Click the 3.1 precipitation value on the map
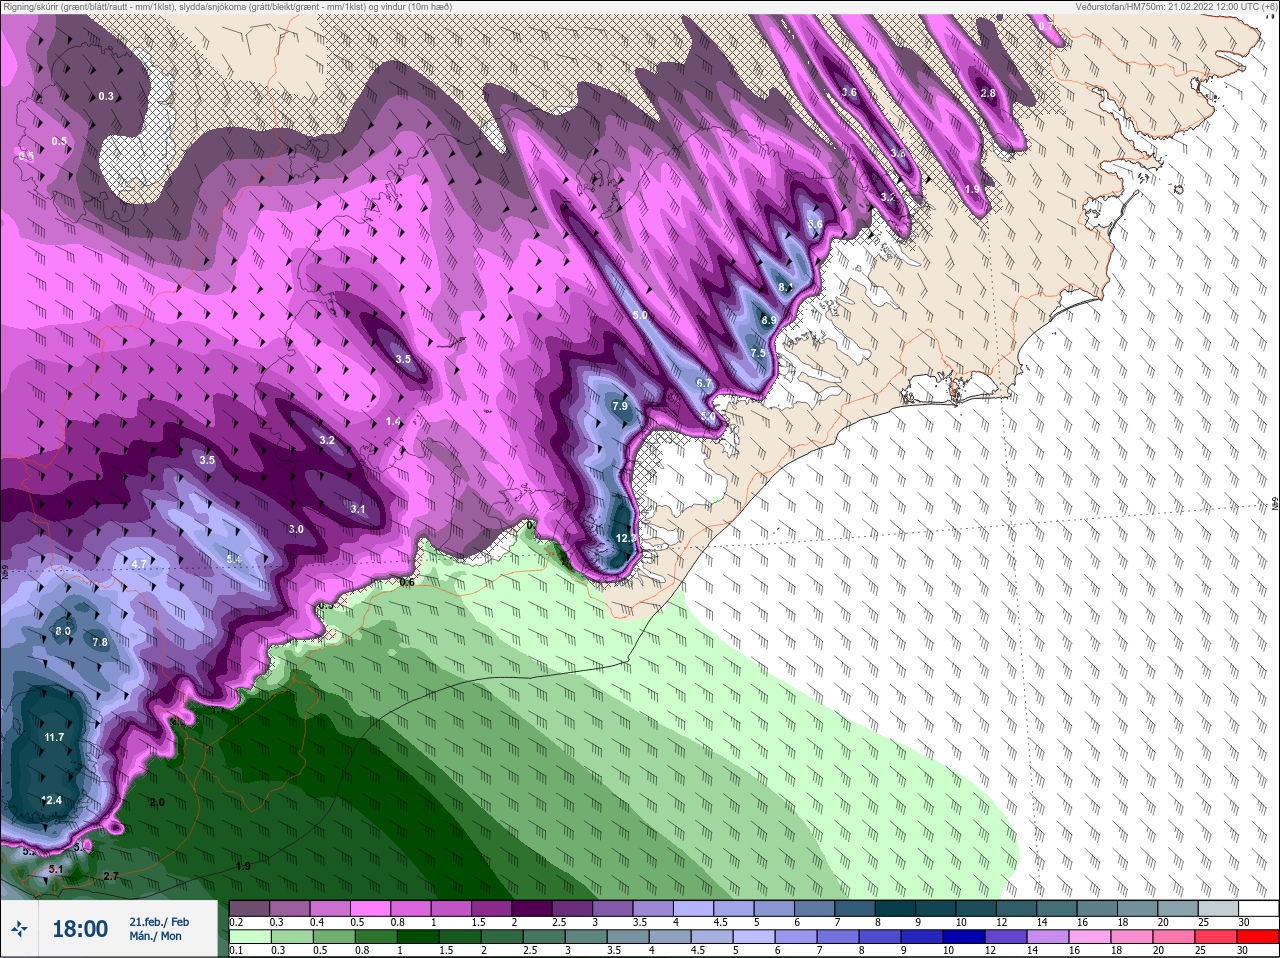This screenshot has width=1280, height=958. [x=358, y=509]
